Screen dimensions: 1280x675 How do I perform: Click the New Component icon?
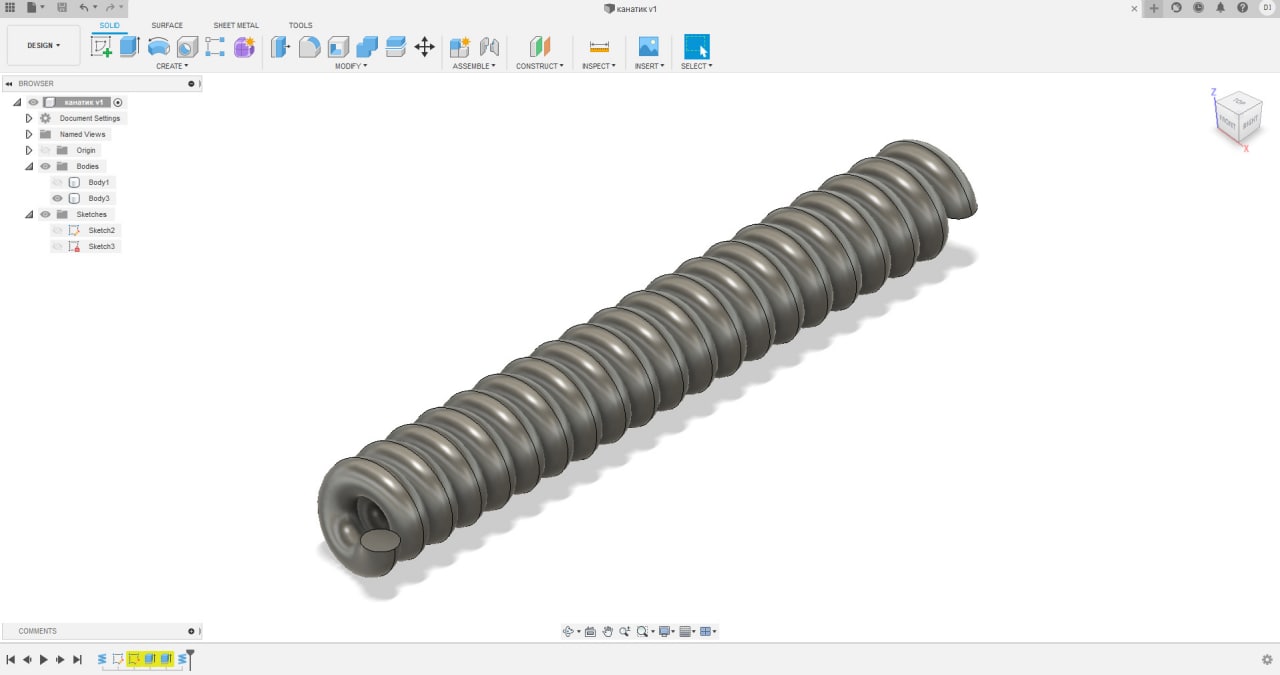[460, 46]
